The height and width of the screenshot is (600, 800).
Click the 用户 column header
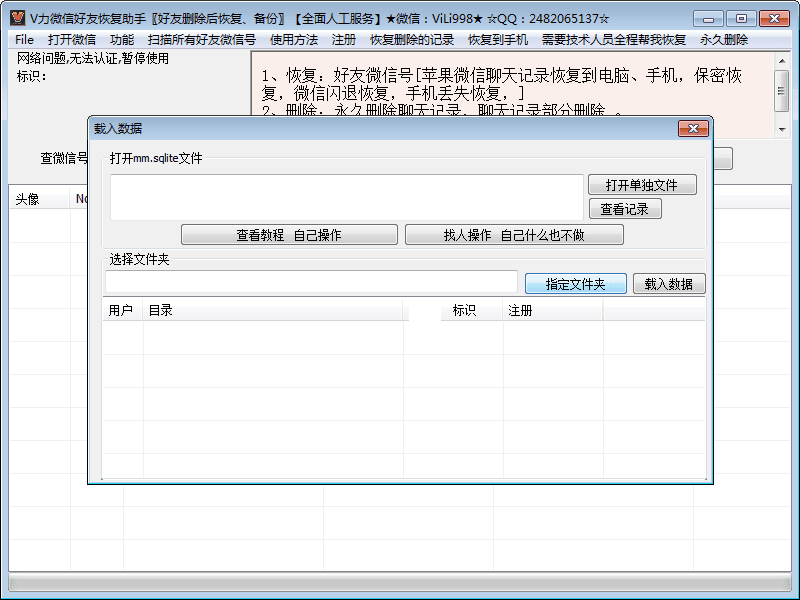click(x=122, y=310)
